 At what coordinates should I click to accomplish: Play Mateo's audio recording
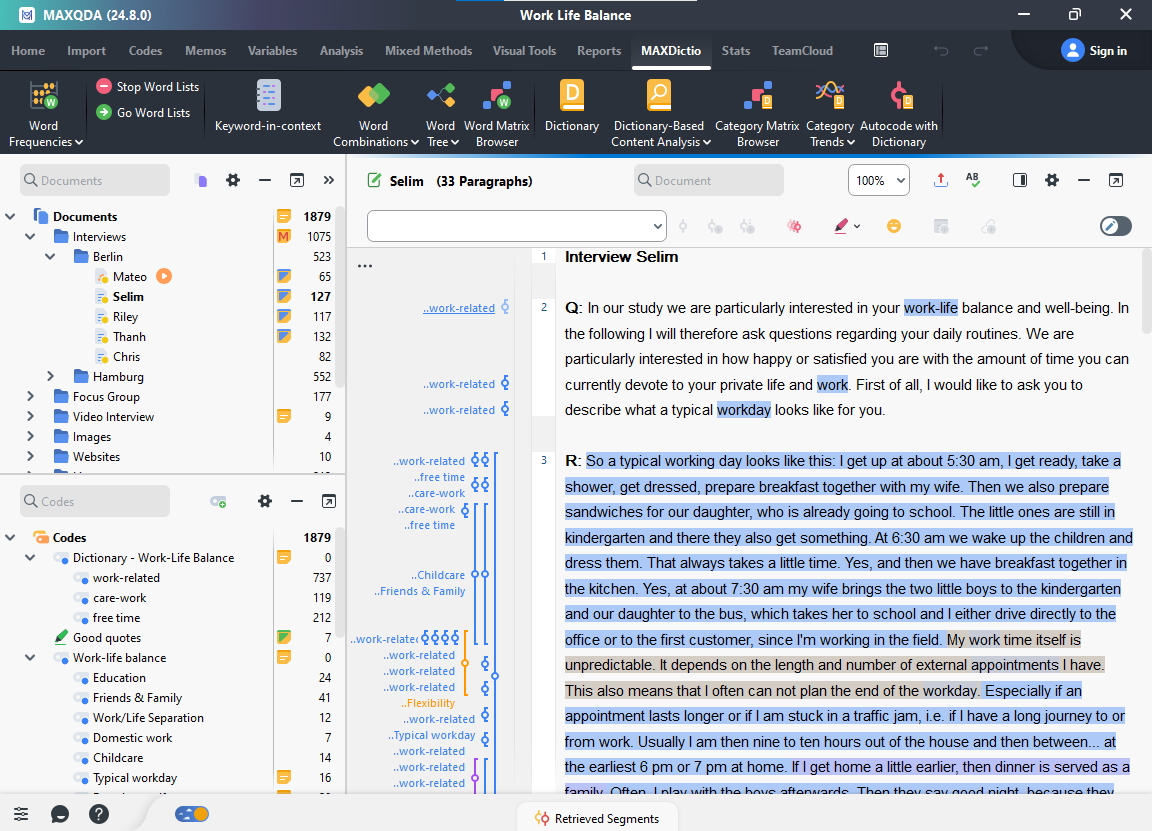[x=164, y=276]
